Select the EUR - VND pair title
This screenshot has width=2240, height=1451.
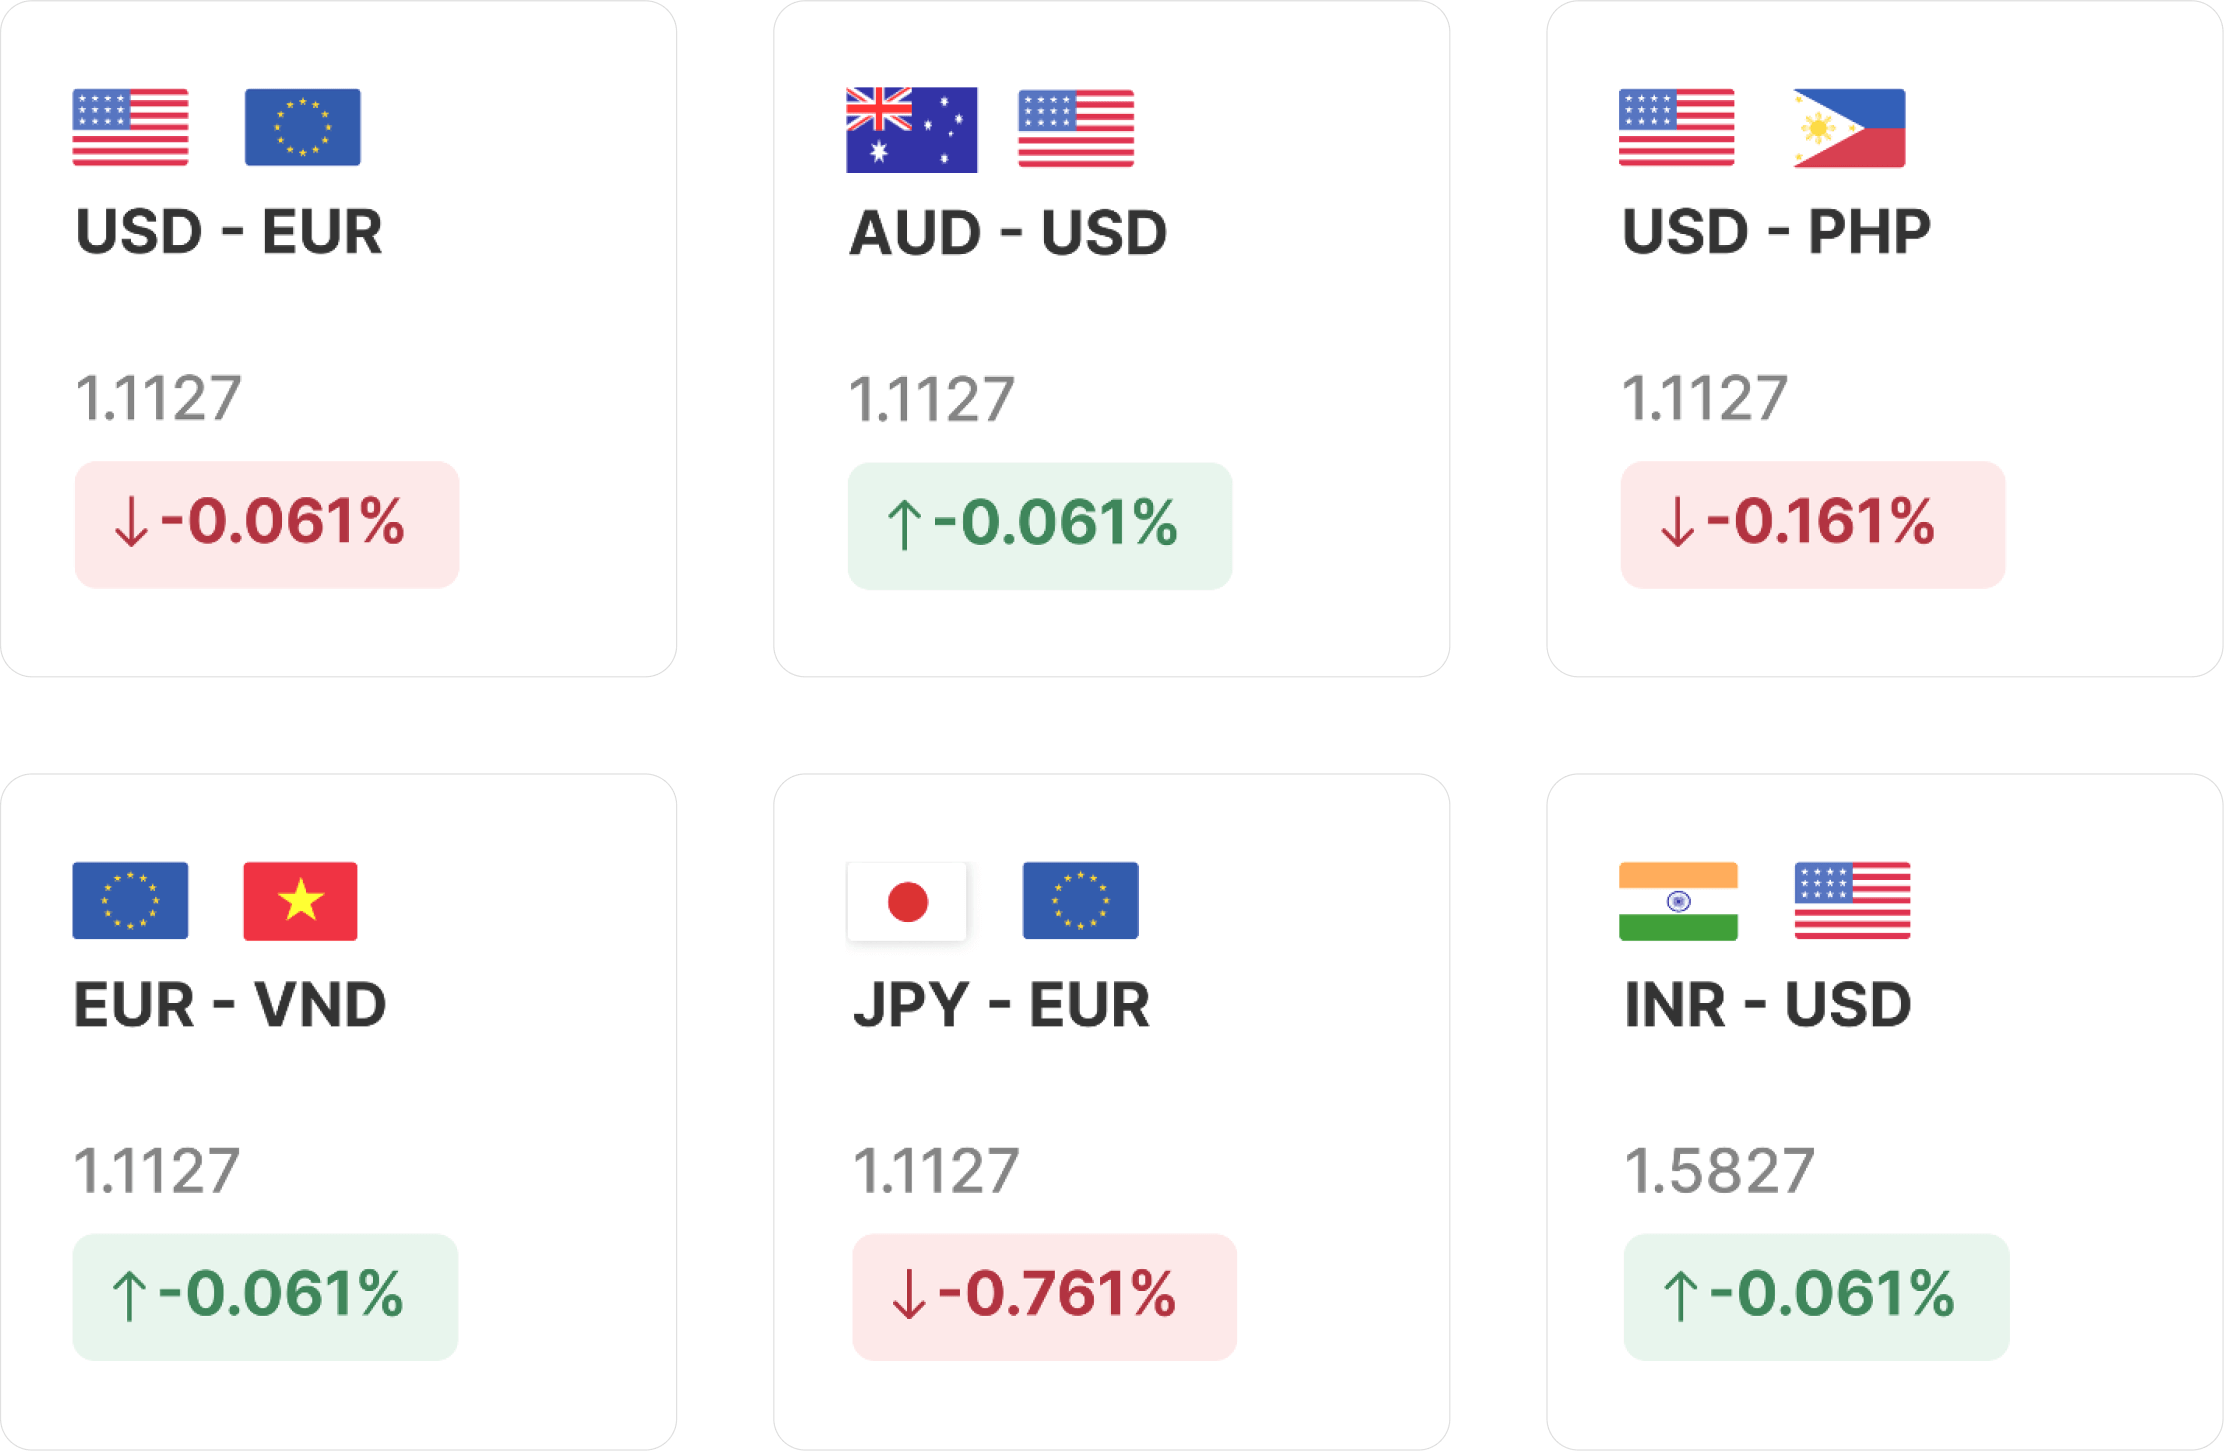(x=230, y=1005)
